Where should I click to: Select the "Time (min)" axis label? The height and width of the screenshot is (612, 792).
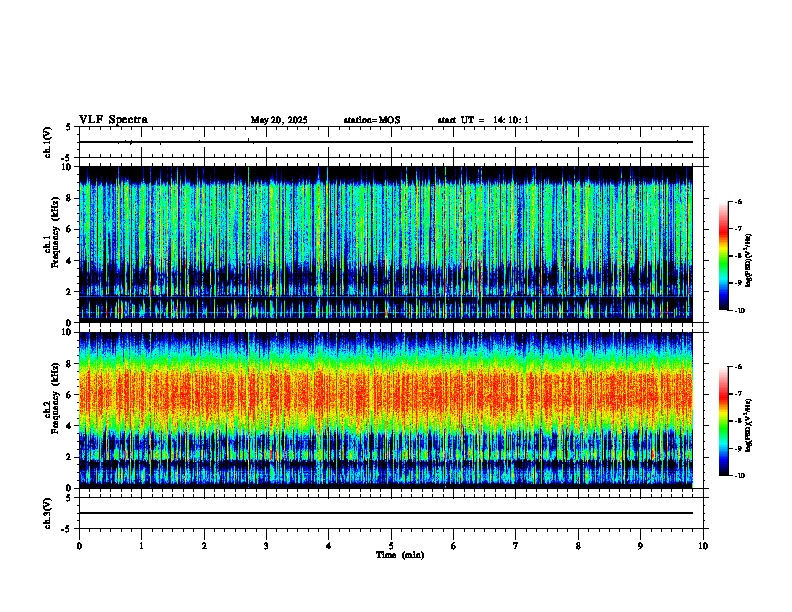click(x=400, y=555)
